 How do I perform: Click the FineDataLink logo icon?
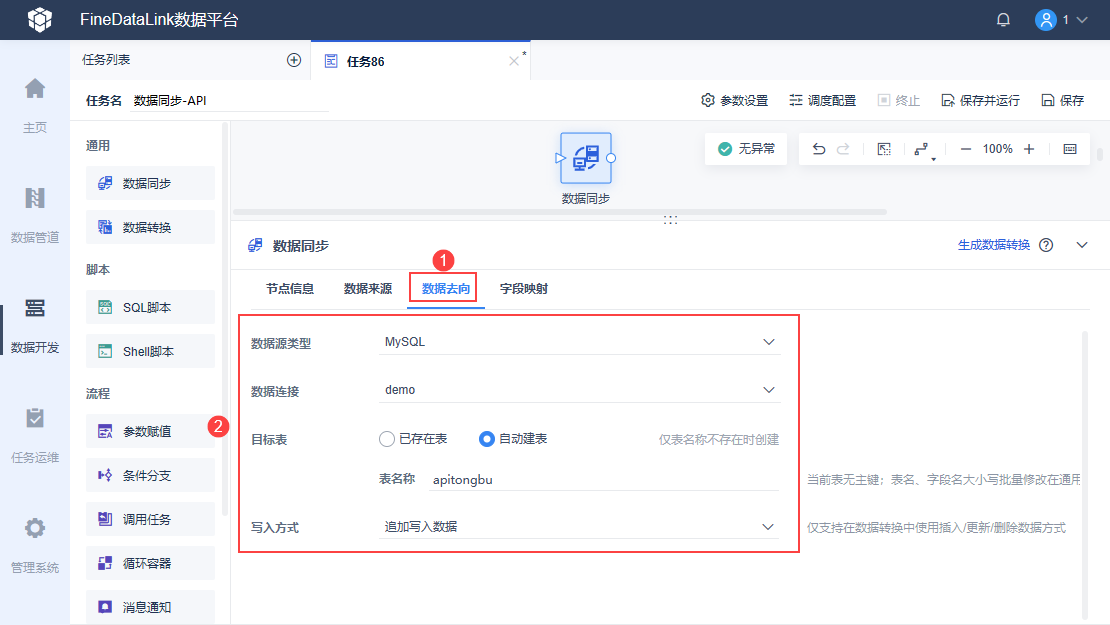coord(40,19)
